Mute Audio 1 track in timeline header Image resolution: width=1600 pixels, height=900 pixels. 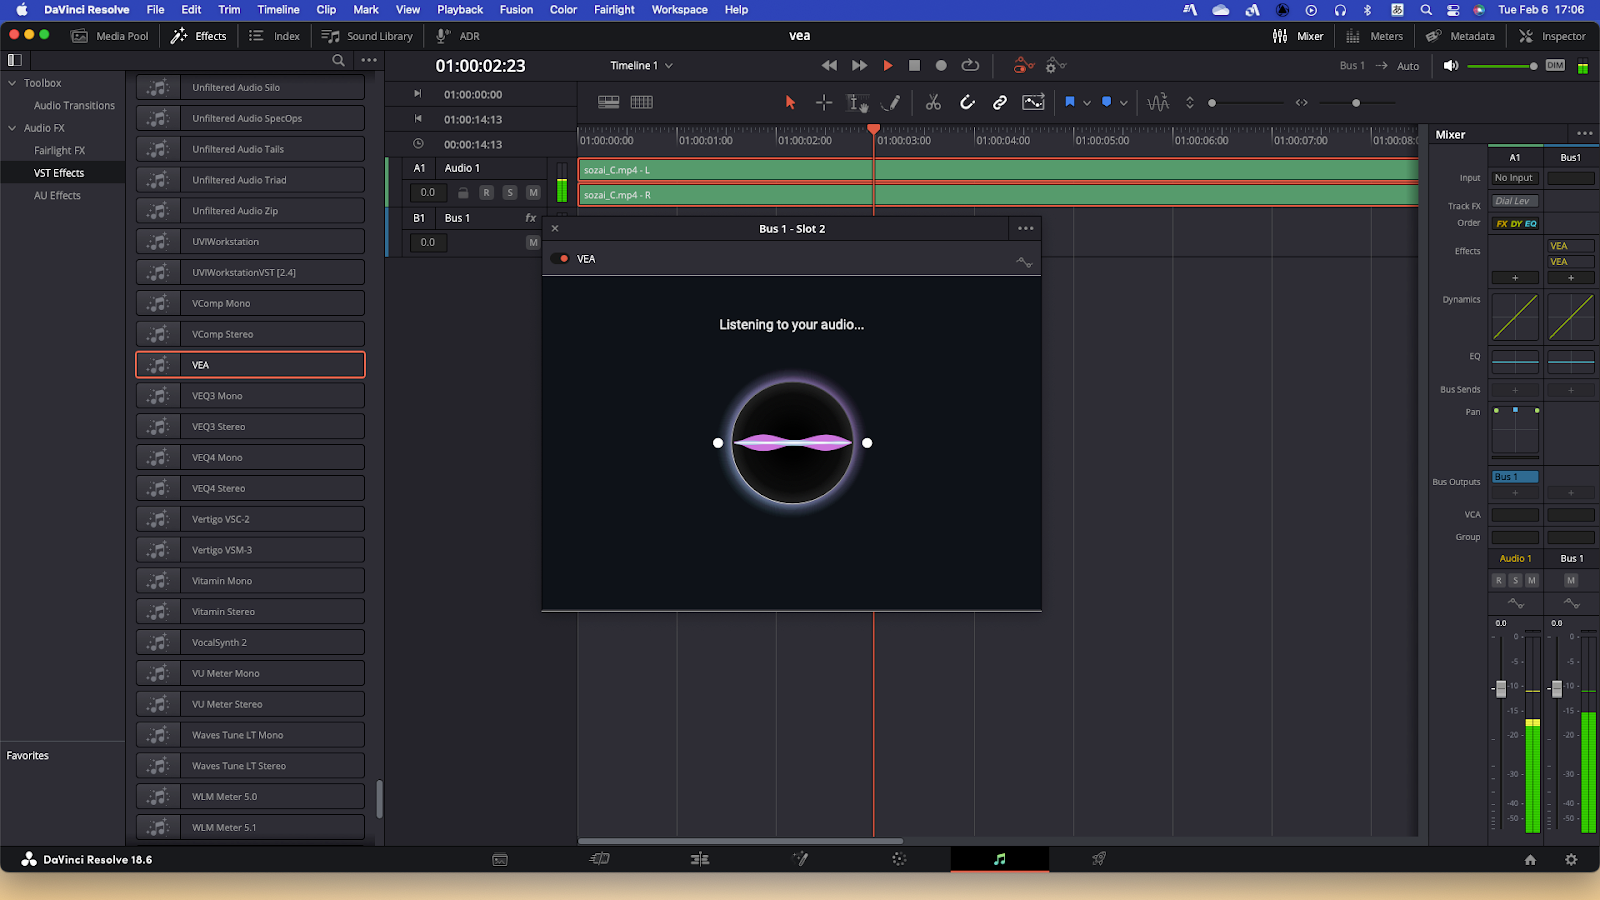tap(533, 192)
